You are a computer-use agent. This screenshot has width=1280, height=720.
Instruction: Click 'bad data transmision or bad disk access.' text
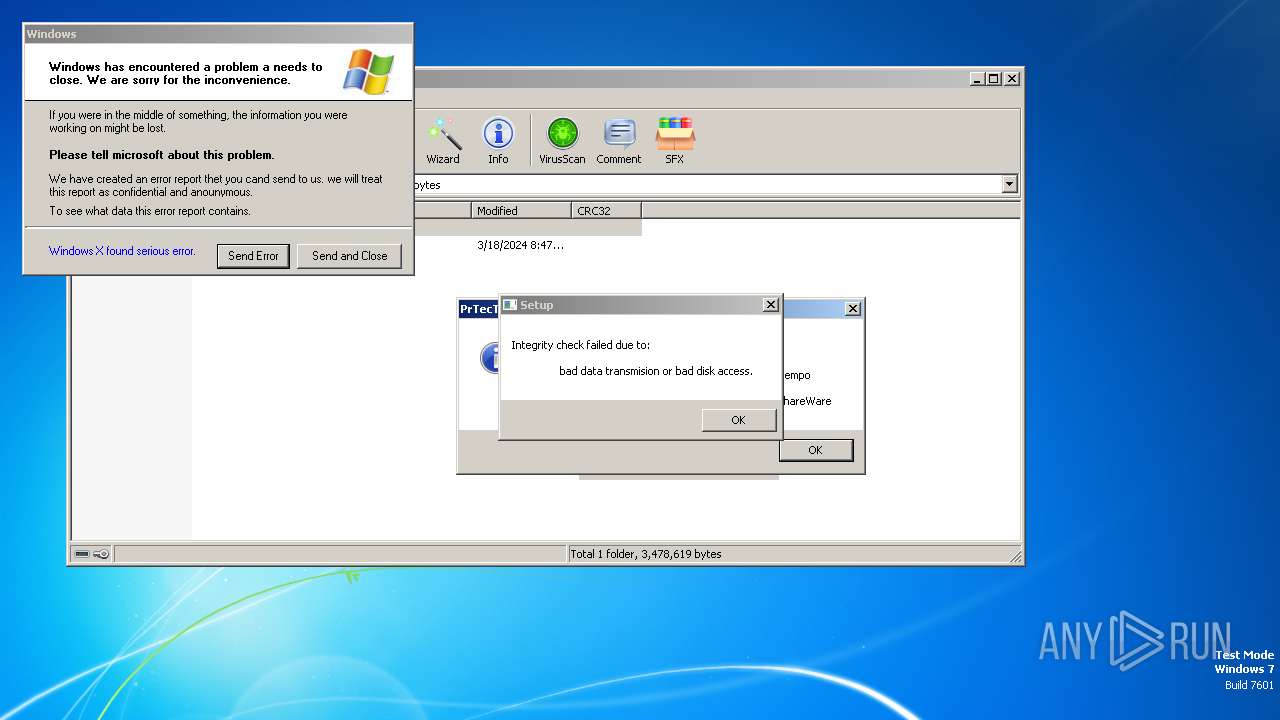(x=656, y=371)
